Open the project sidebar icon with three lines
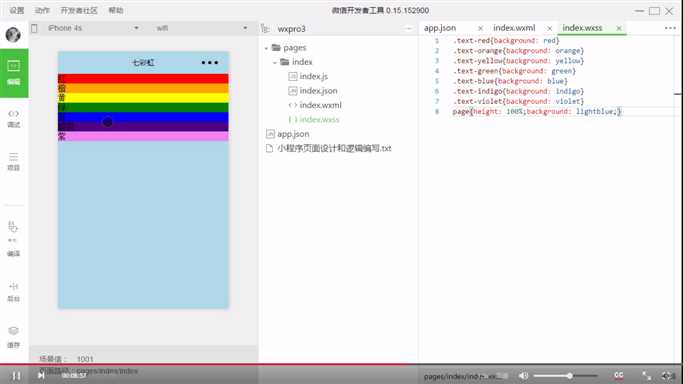The height and width of the screenshot is (384, 683). click(x=14, y=162)
